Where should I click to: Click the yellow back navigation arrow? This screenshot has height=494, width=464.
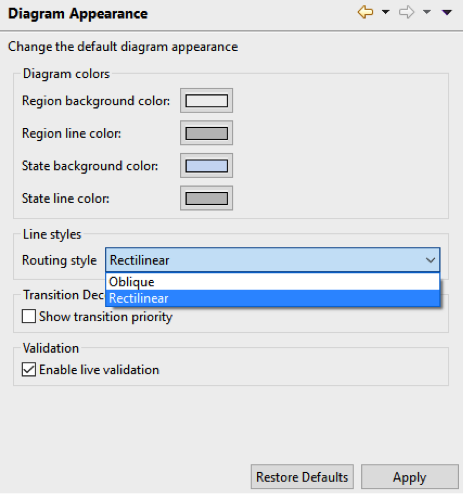point(365,12)
